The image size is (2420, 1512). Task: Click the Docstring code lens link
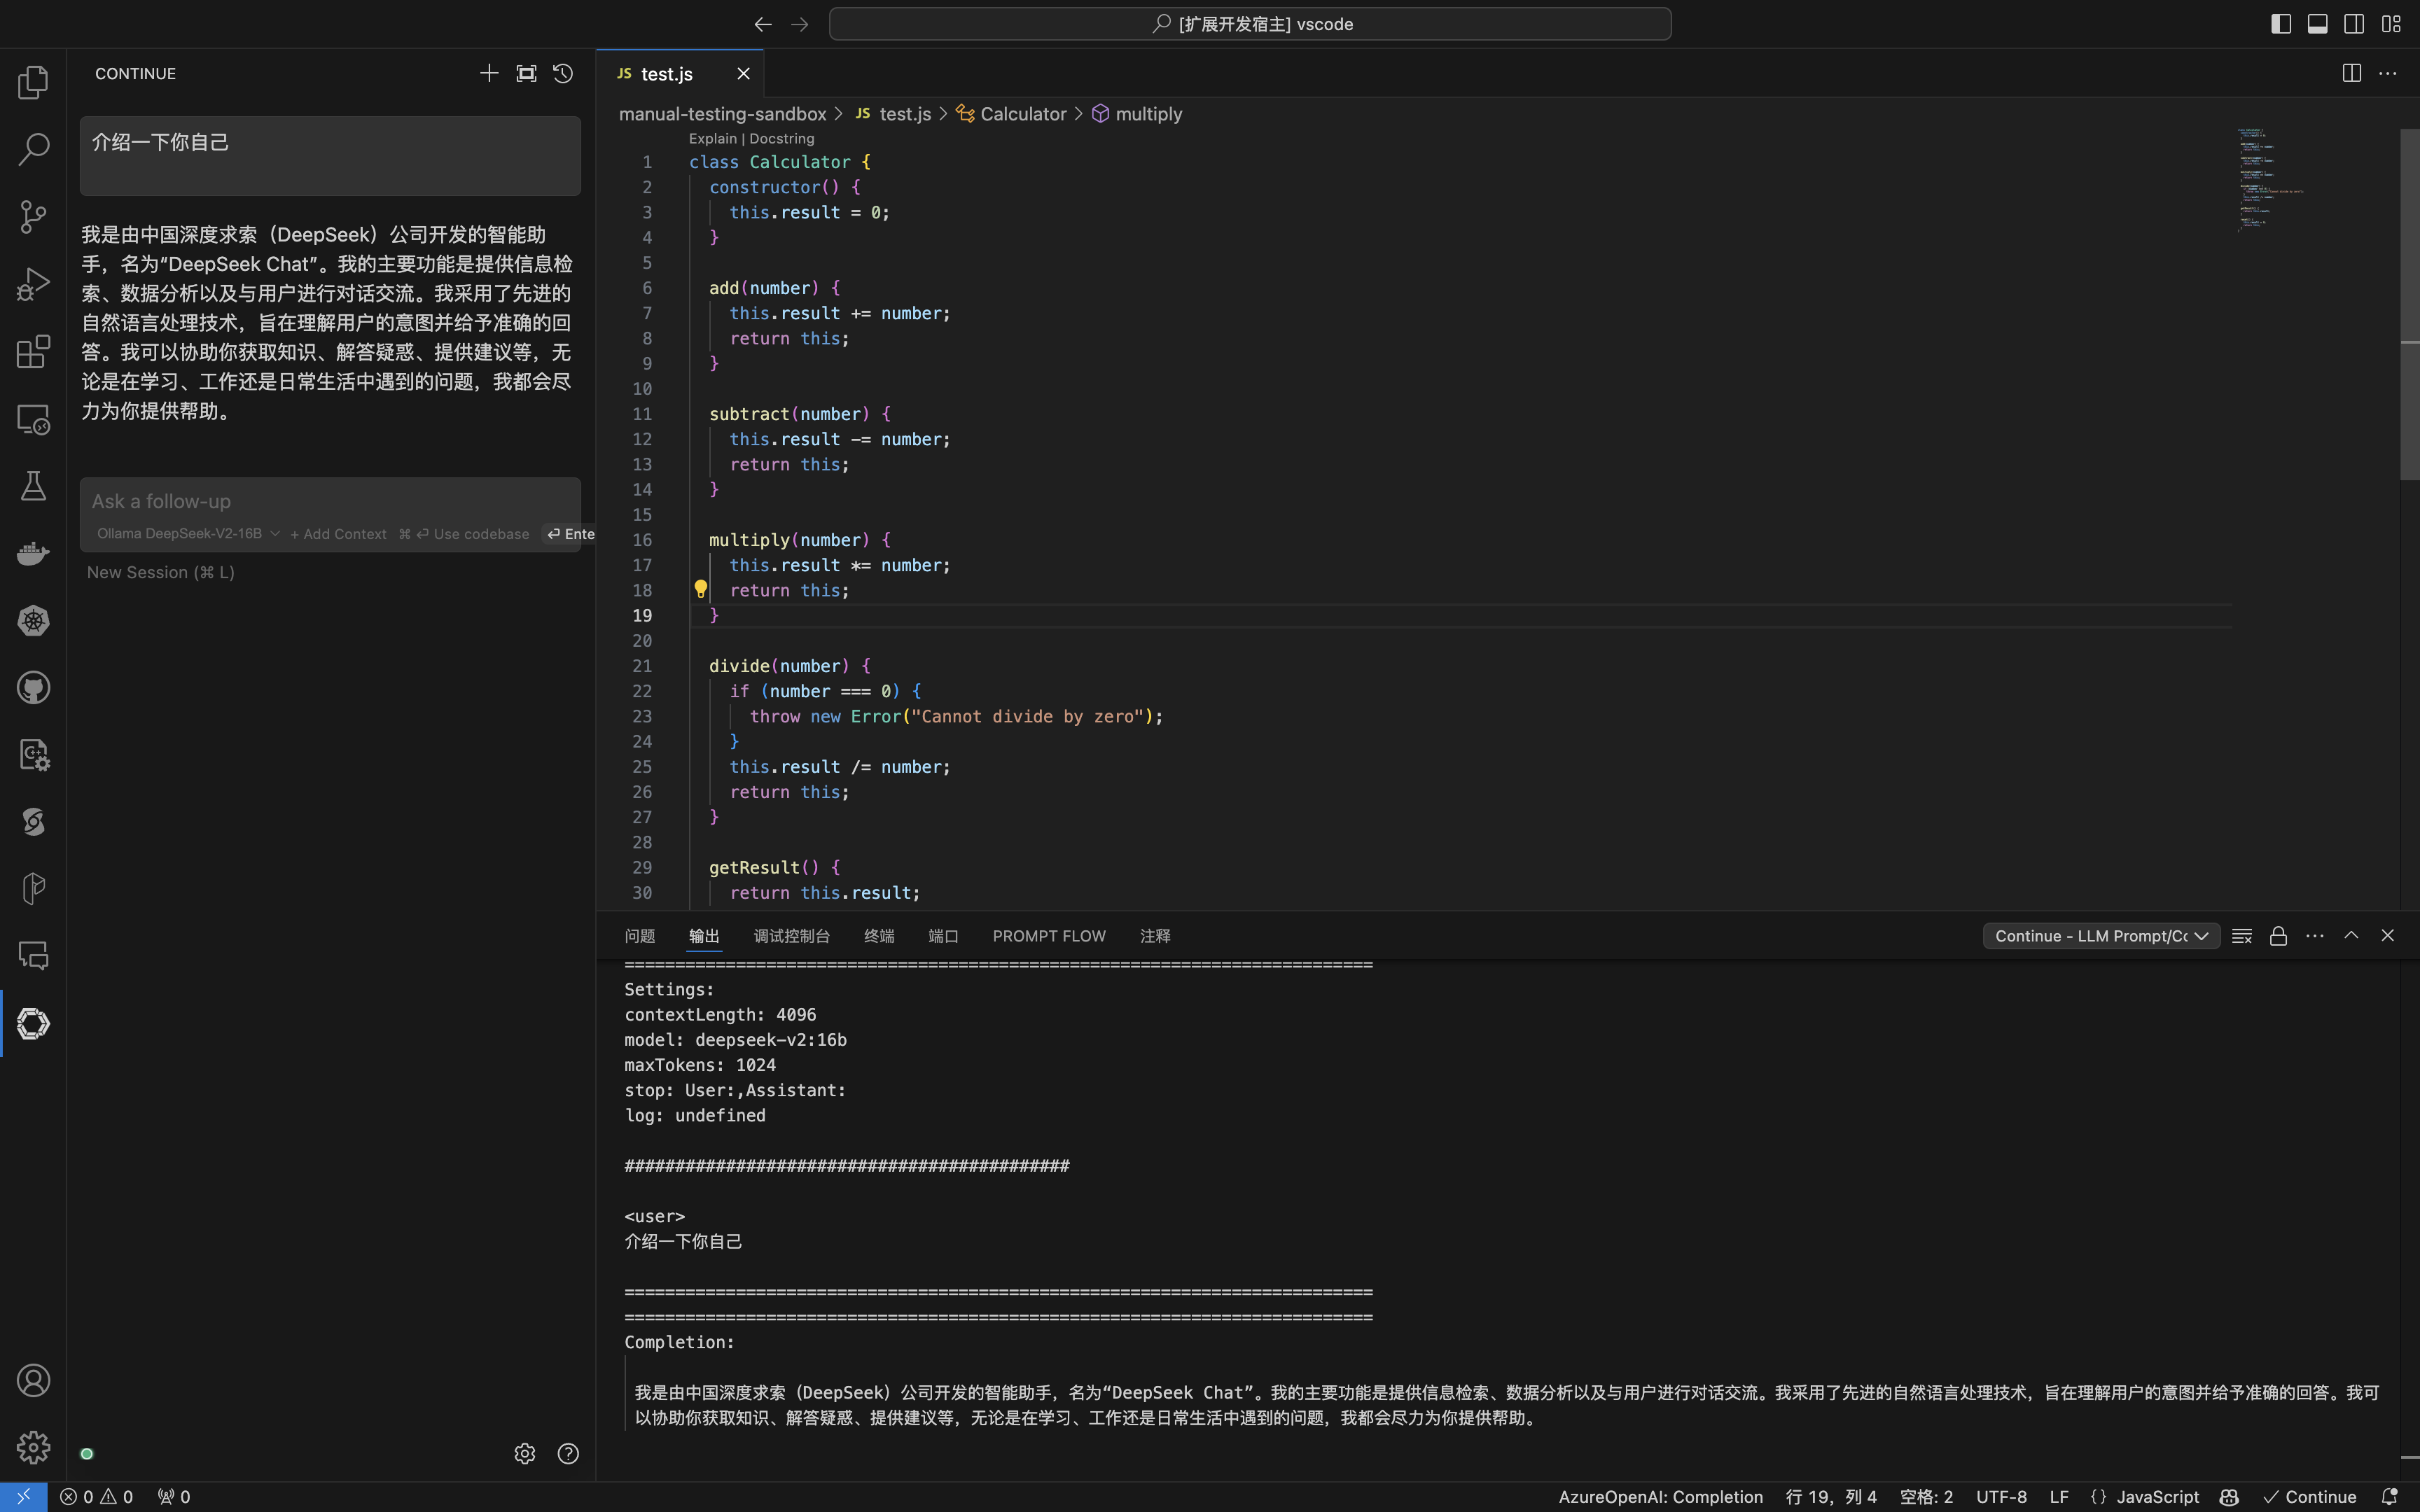[781, 139]
